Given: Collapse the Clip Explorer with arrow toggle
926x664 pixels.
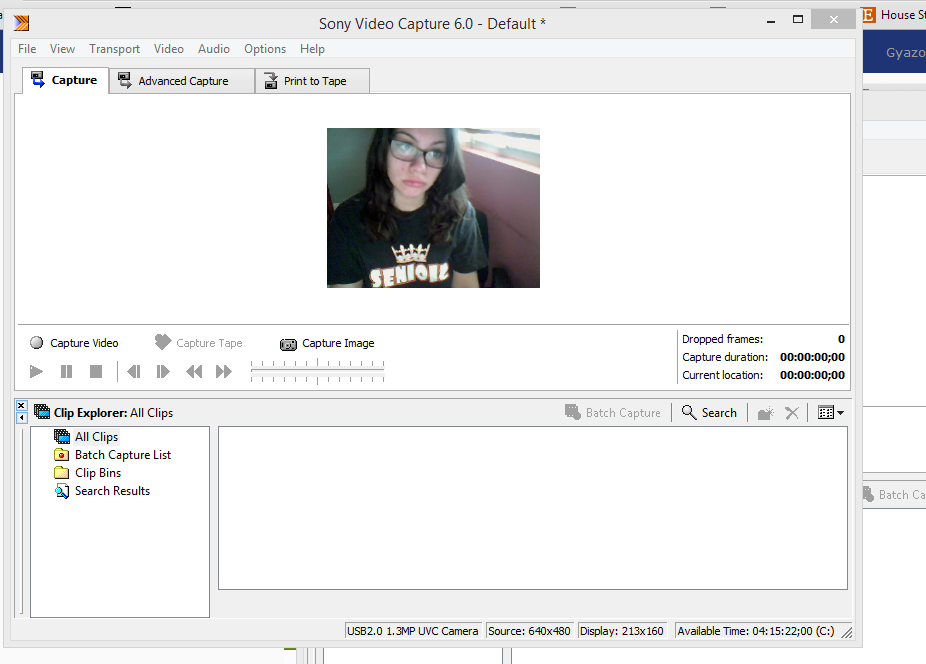Looking at the screenshot, I should [21, 417].
